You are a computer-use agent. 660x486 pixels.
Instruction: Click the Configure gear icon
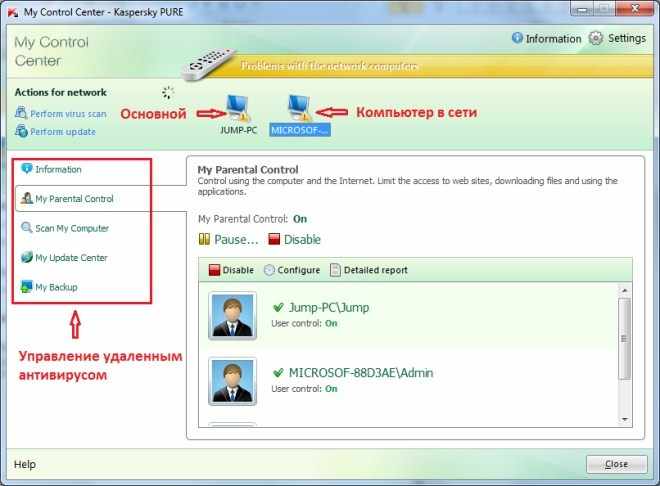(269, 270)
